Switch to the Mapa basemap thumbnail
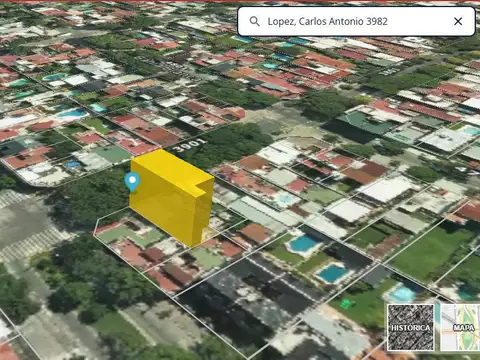This screenshot has height=360, width=480. pyautogui.click(x=461, y=327)
